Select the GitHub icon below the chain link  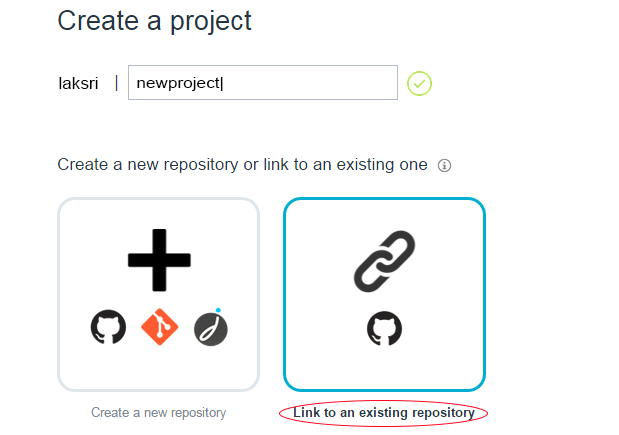[385, 328]
